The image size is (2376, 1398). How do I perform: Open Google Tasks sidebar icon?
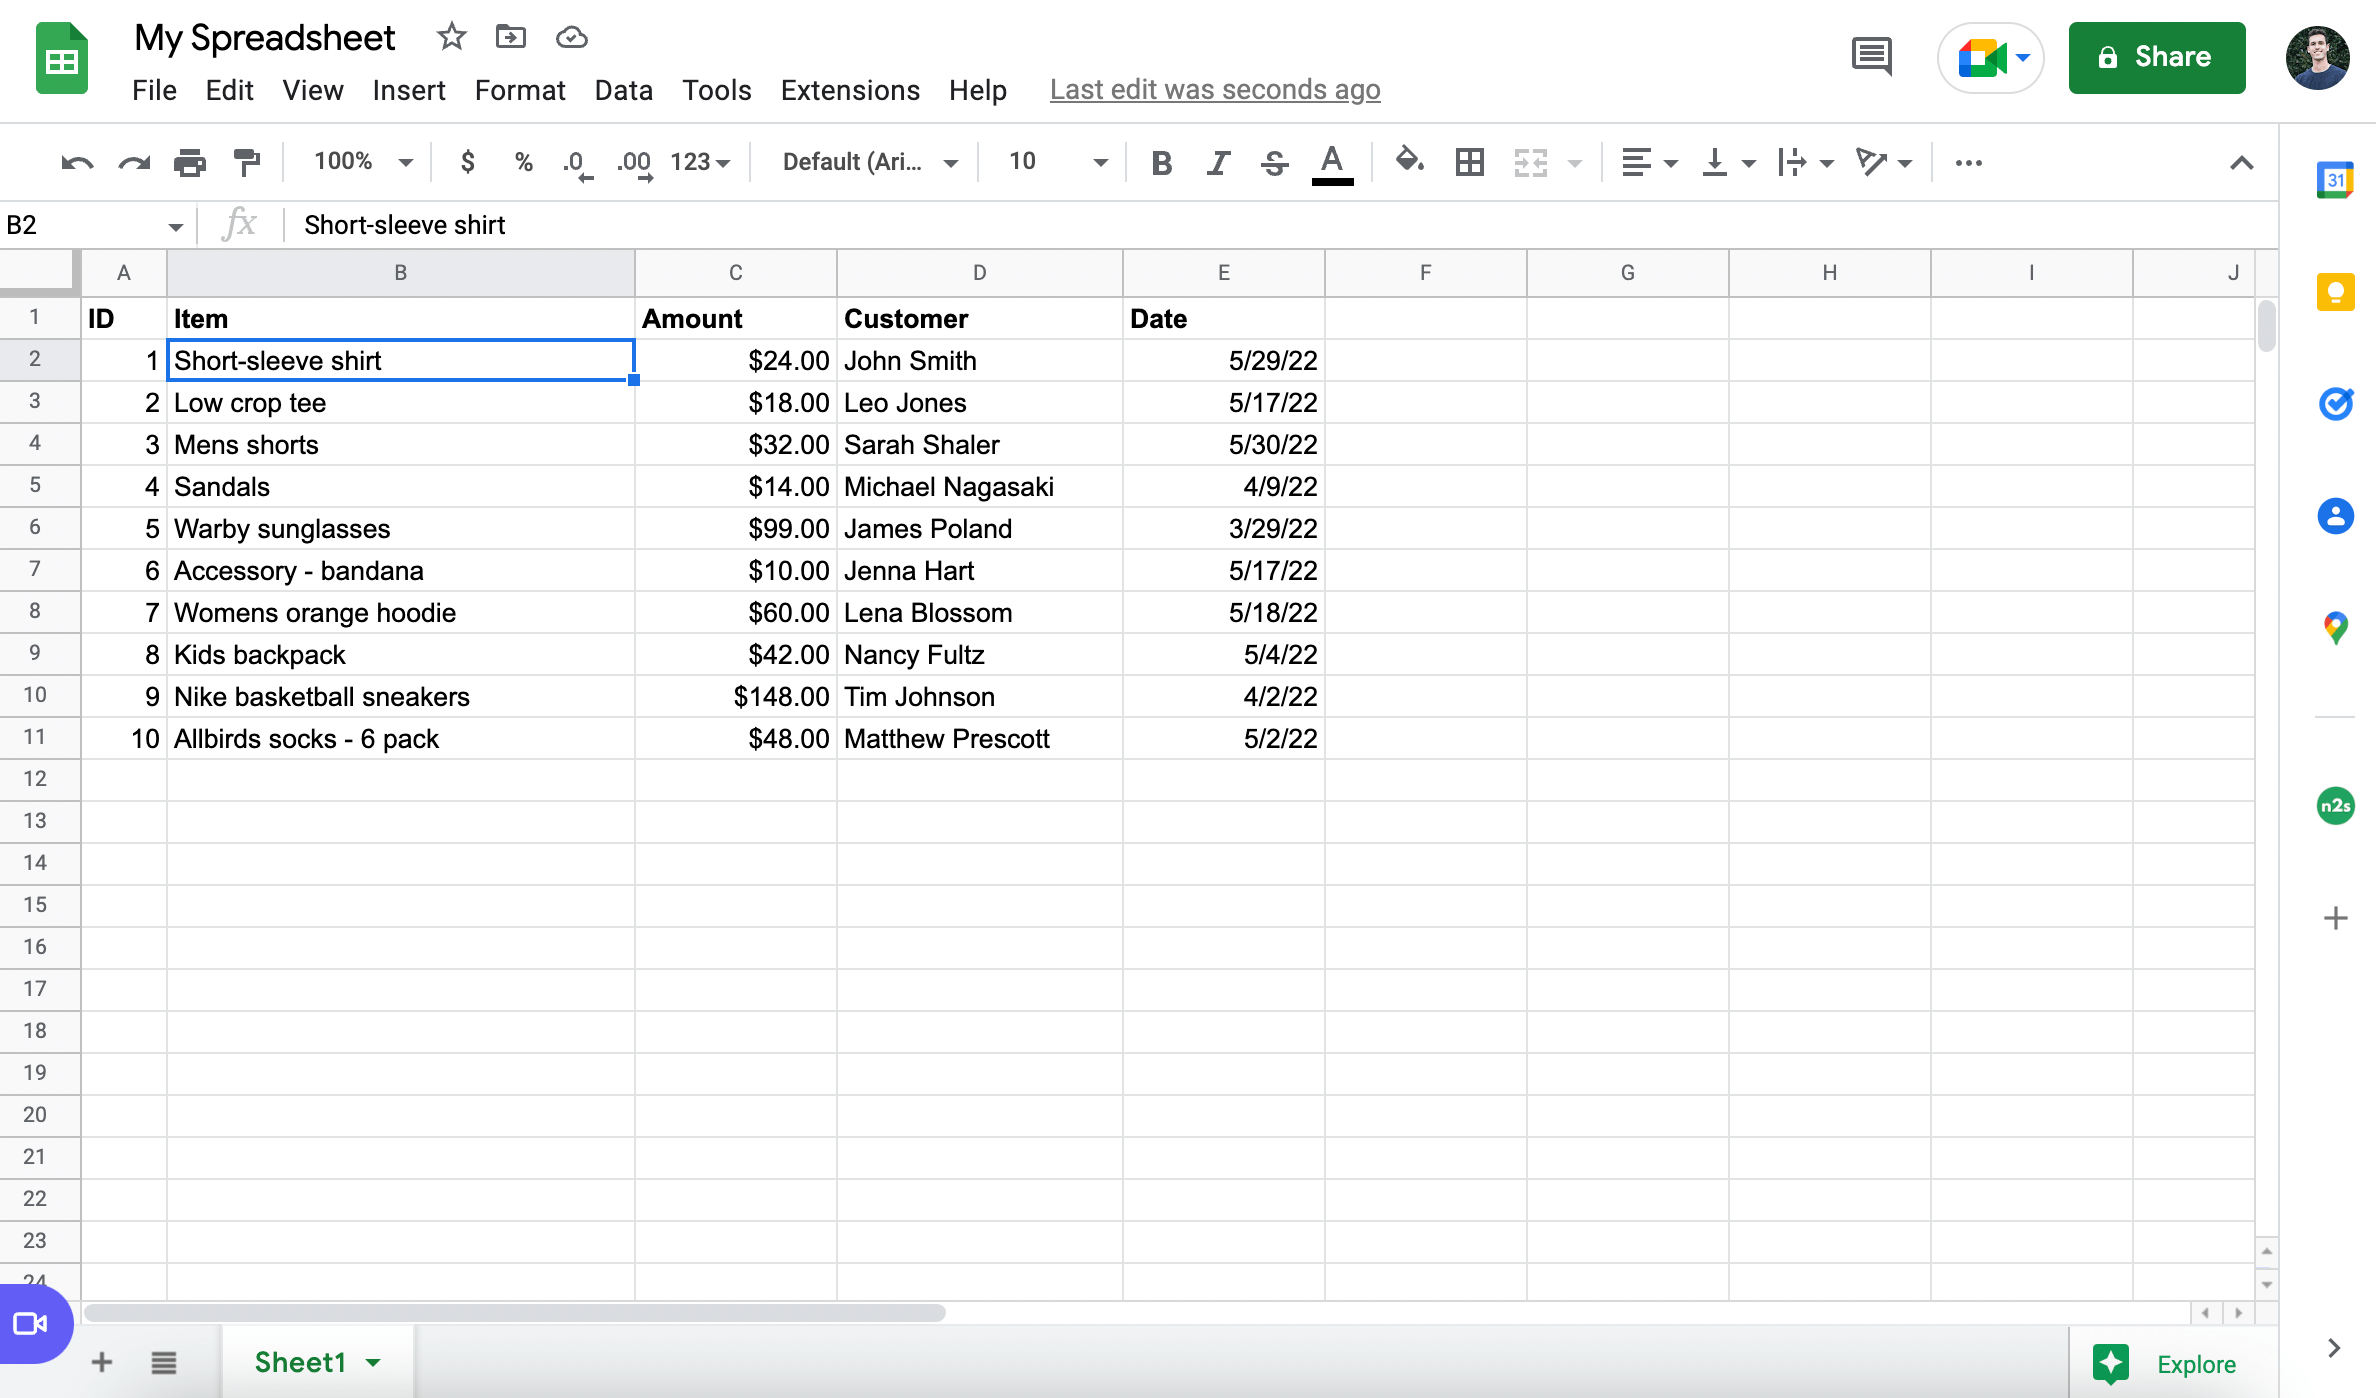(2335, 404)
